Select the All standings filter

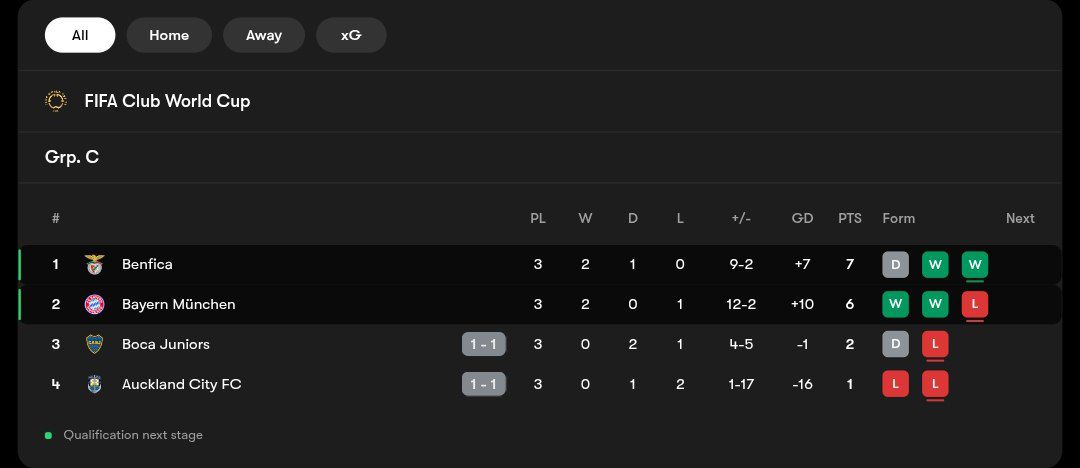coord(80,35)
